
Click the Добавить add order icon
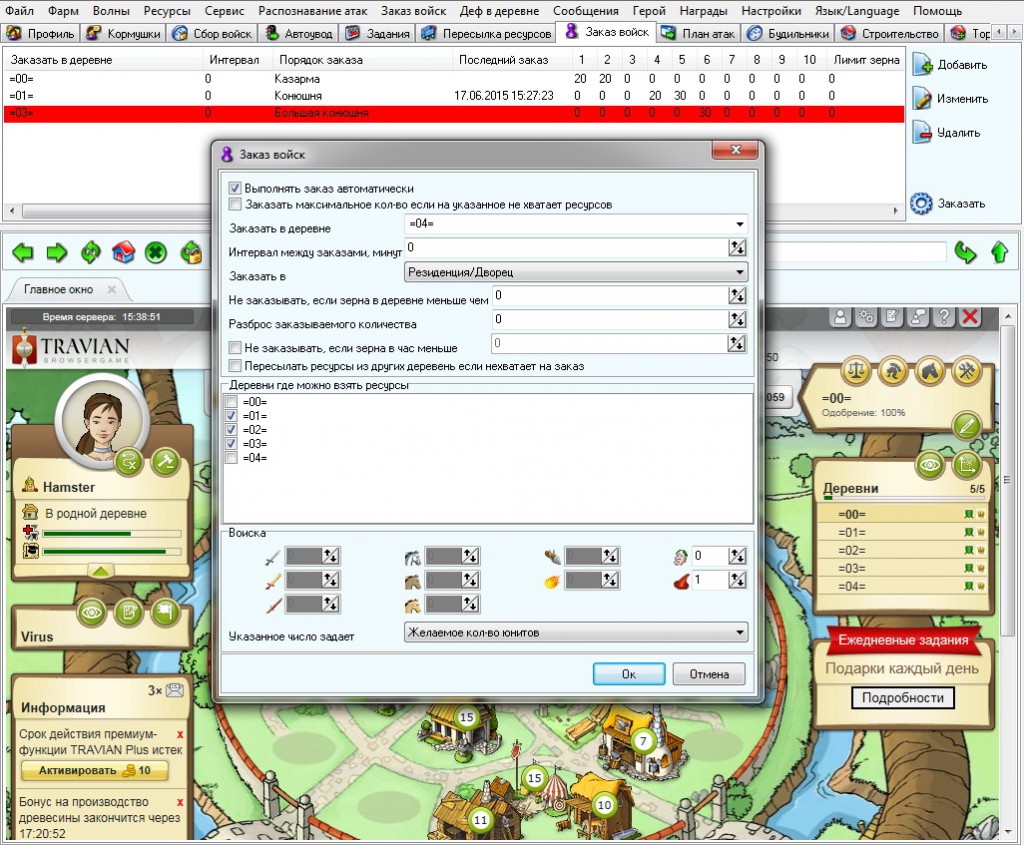pos(922,65)
